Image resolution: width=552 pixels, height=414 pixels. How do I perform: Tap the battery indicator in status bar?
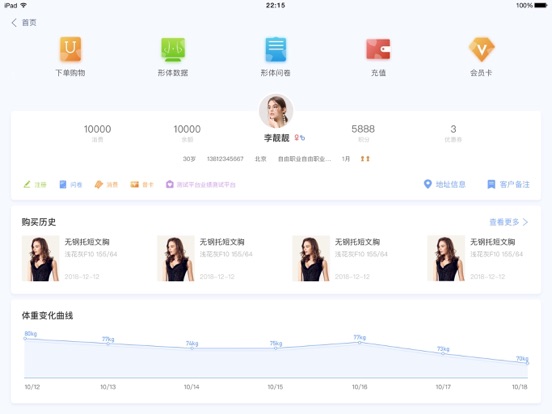click(x=541, y=5)
